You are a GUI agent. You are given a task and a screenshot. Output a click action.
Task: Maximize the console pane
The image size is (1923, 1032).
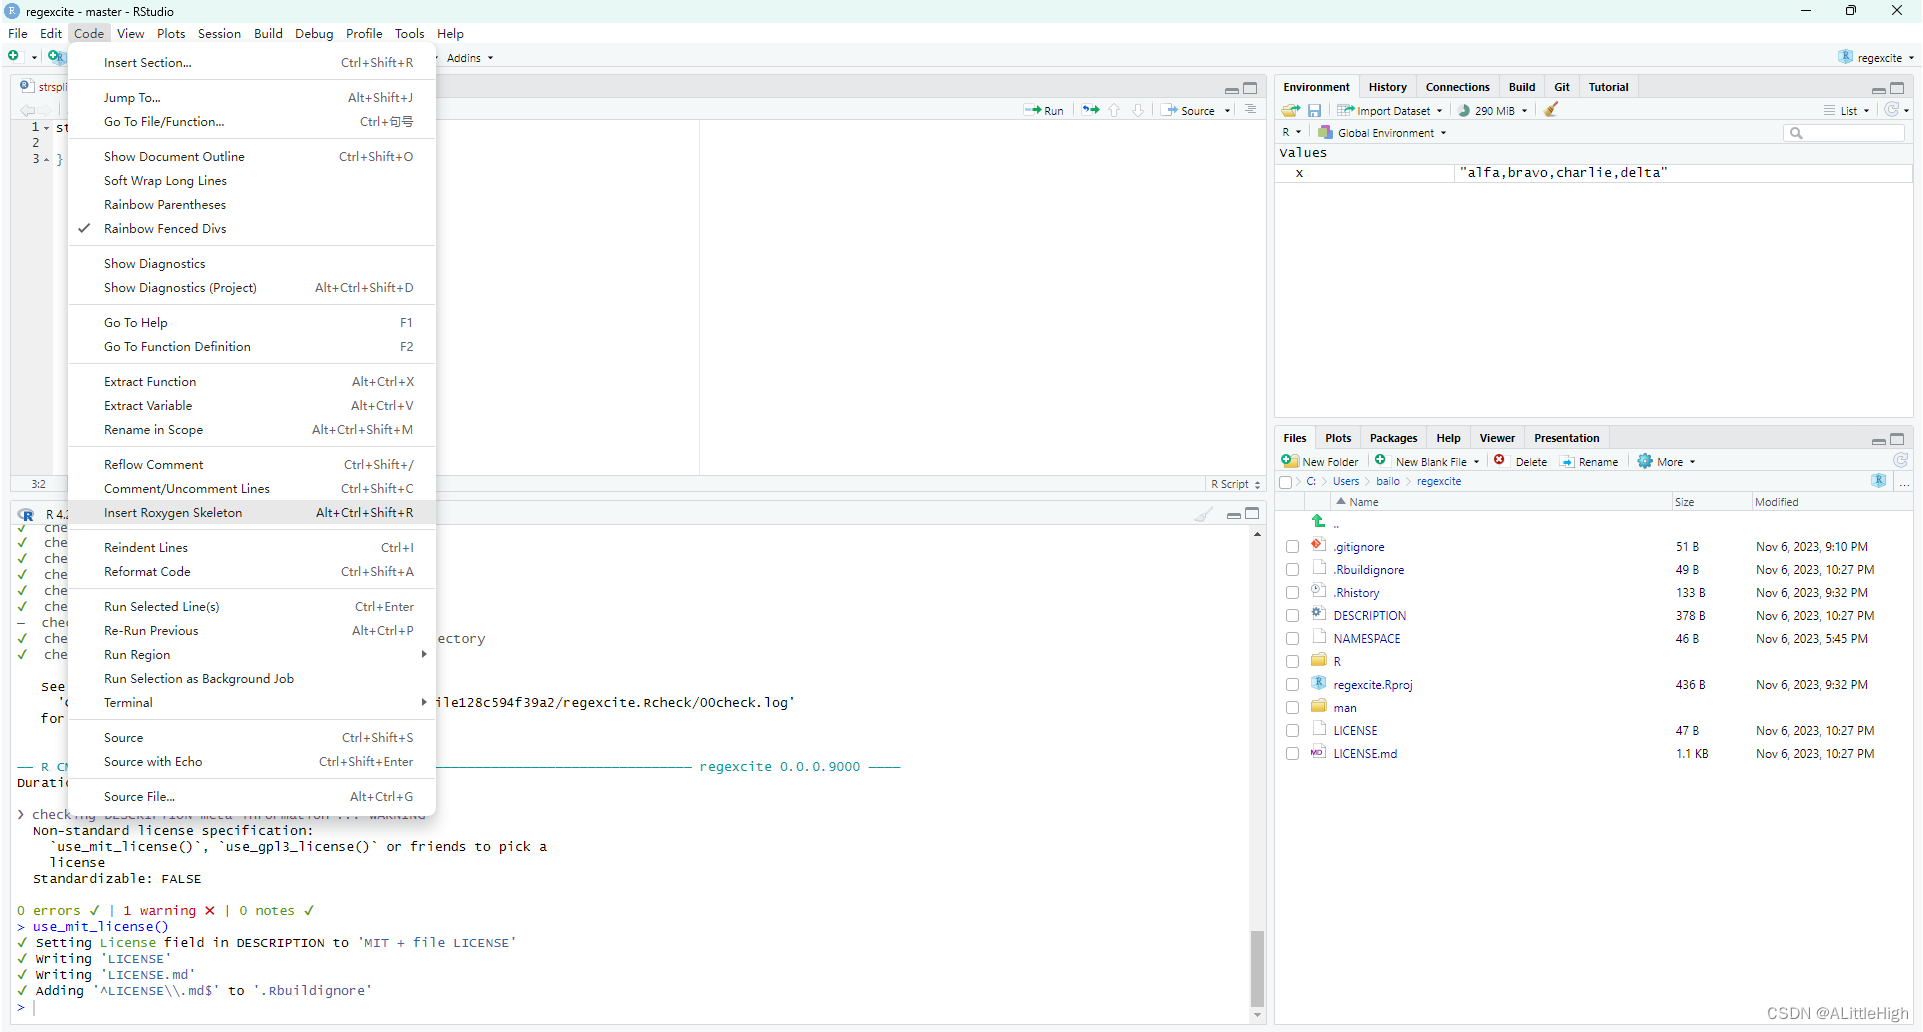[x=1252, y=513]
